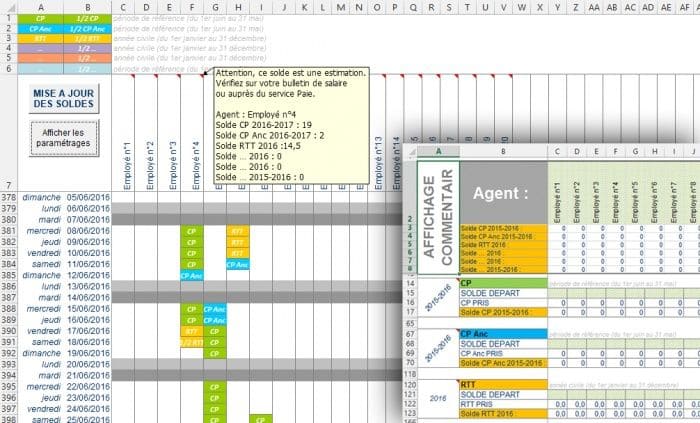Viewport: 700px width, 423px height.
Task: Select column W header in the main sheet
Action: pos(521,7)
